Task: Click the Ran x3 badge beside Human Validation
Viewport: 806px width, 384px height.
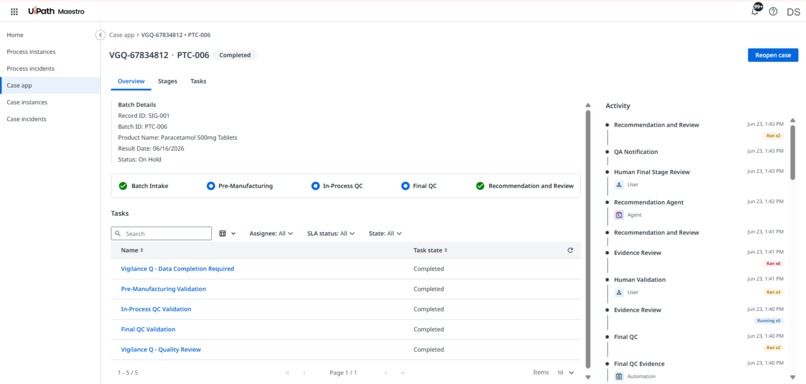Action: tap(773, 292)
